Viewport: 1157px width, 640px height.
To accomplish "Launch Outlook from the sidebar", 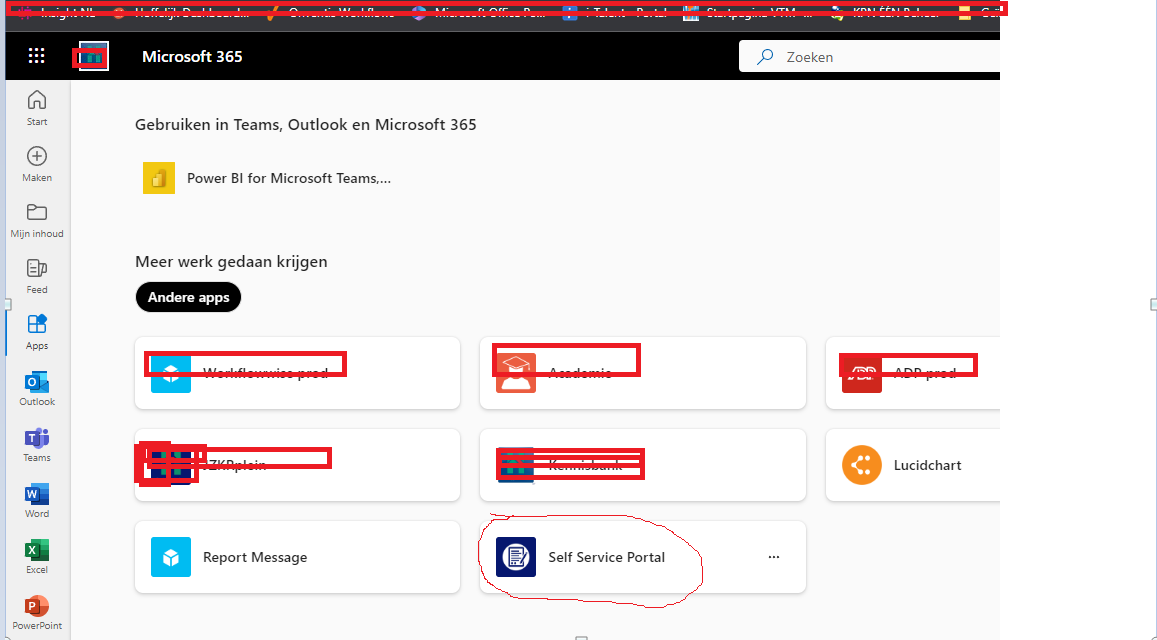I will [37, 388].
